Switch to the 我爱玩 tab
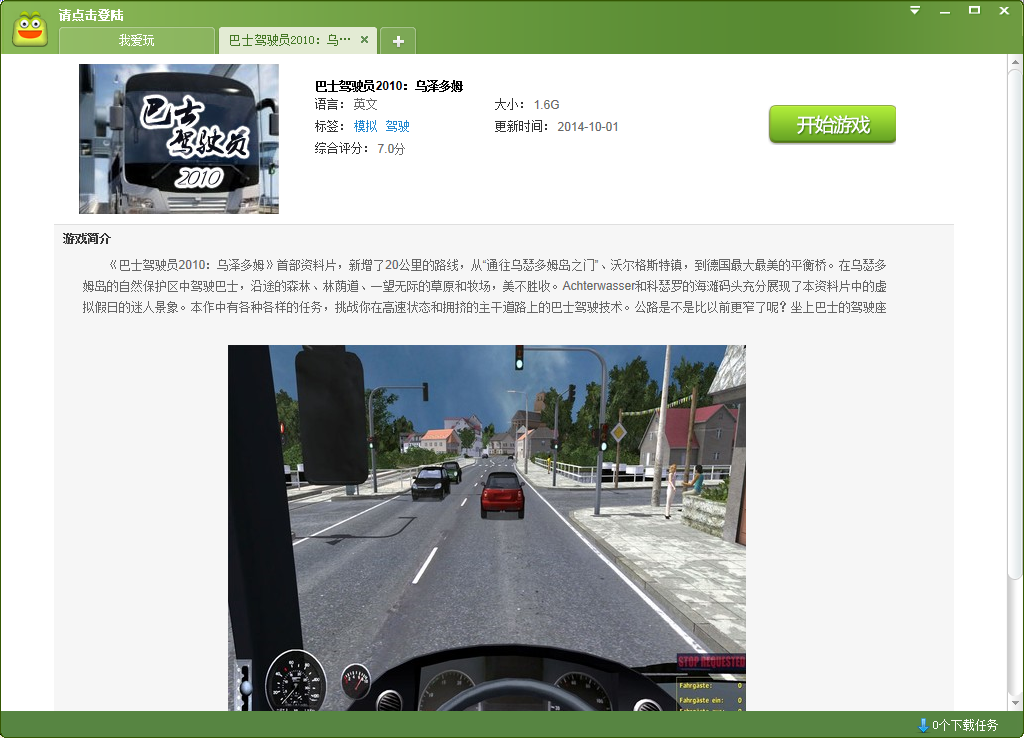 tap(136, 41)
